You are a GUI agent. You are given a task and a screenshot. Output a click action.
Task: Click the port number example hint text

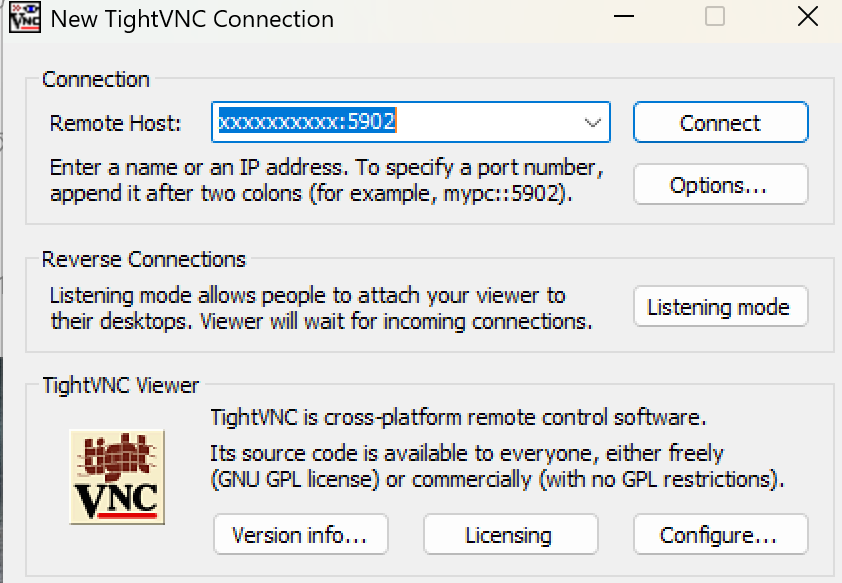[326, 180]
